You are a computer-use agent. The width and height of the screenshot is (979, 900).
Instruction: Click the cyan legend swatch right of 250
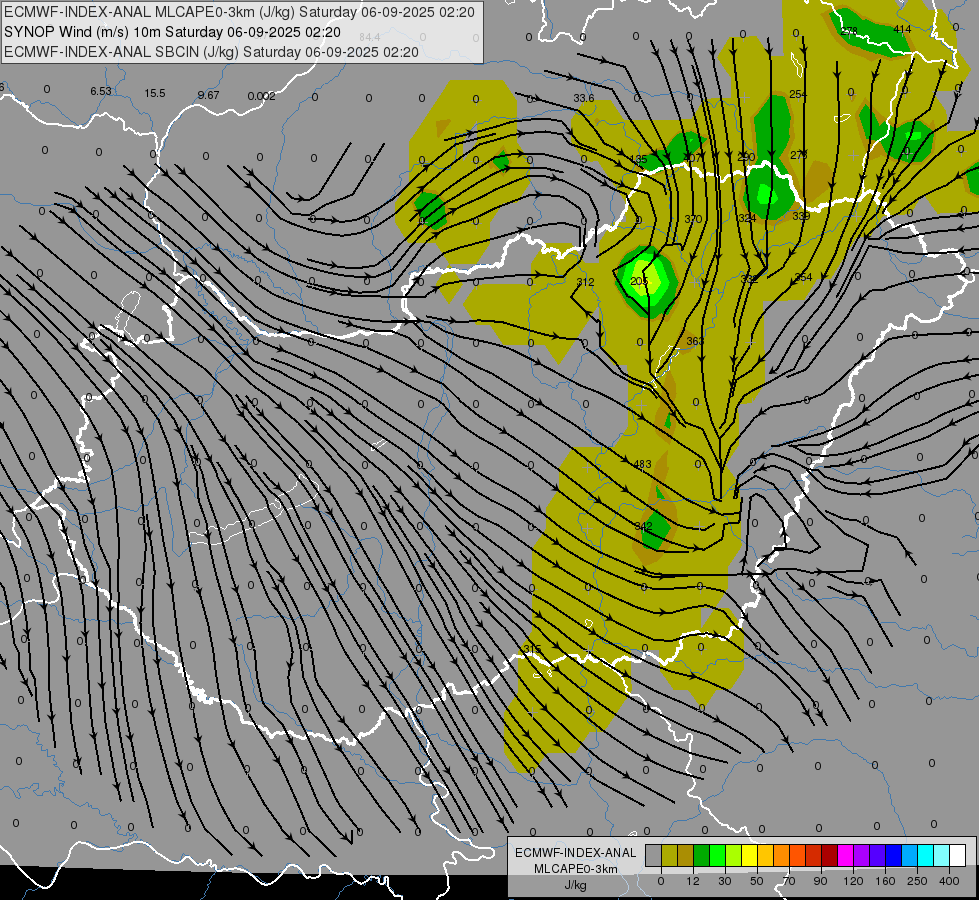point(925,855)
